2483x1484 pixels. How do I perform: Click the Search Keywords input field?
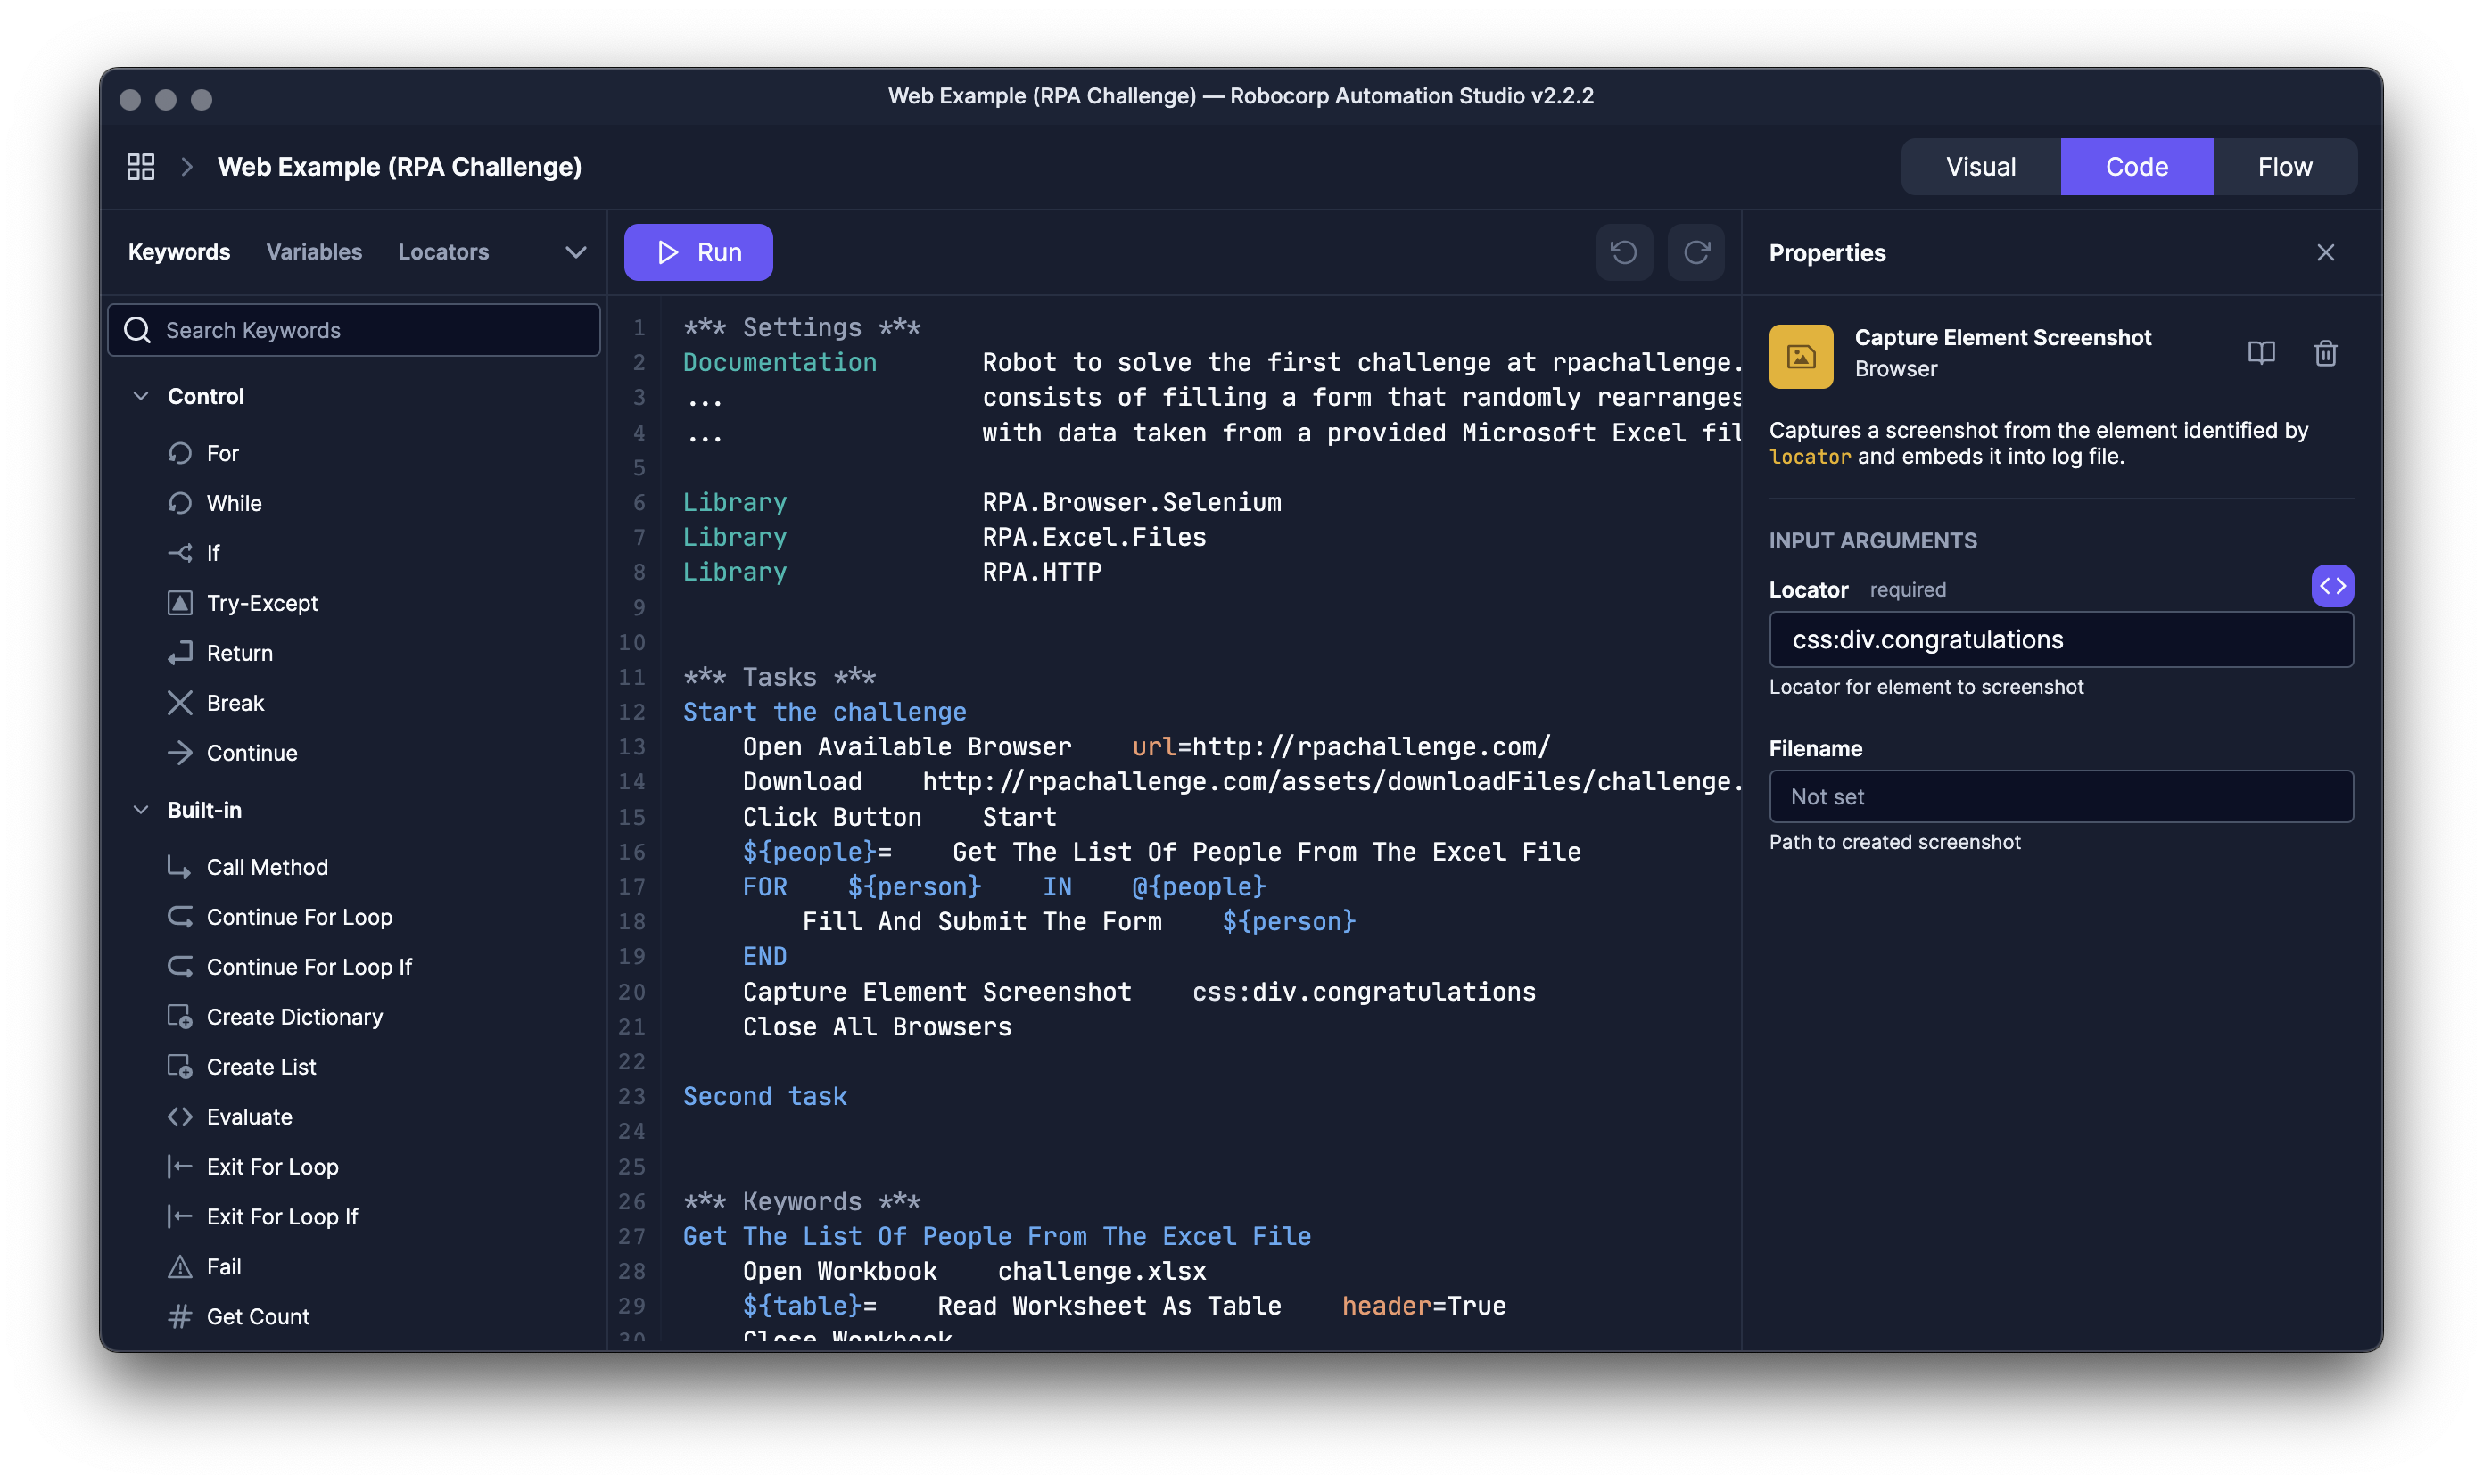click(354, 330)
